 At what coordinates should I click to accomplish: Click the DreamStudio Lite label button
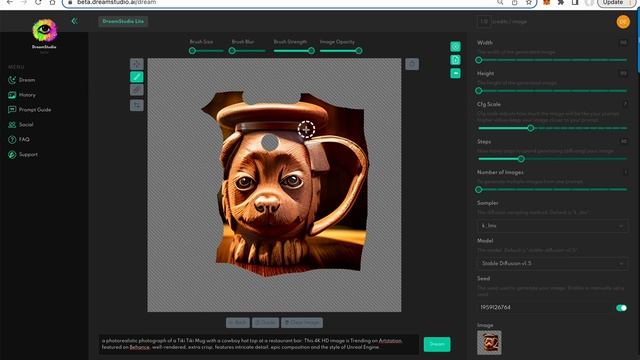pos(123,21)
